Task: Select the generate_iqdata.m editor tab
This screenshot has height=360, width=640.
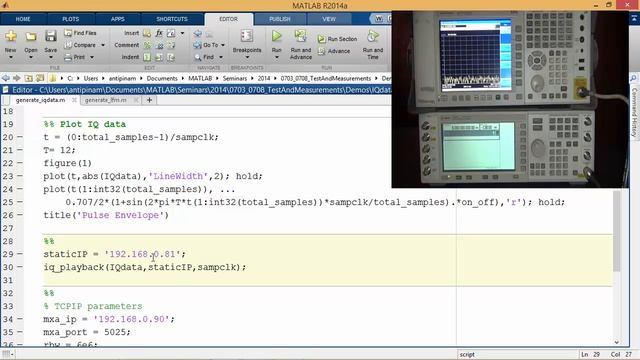Action: 40,100
